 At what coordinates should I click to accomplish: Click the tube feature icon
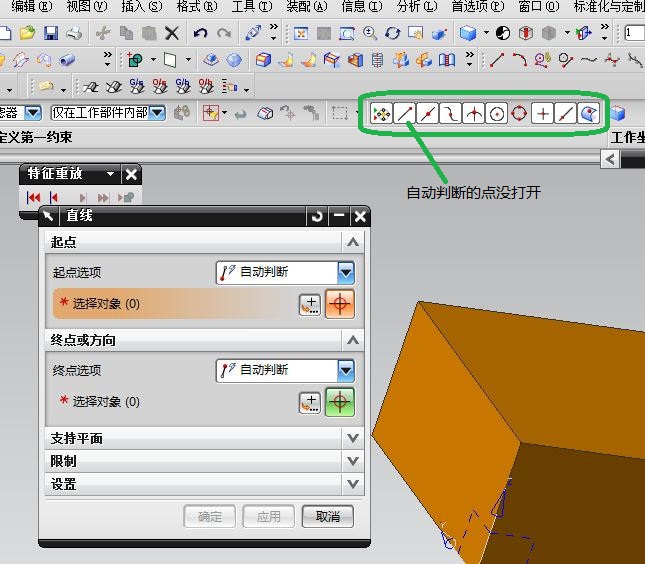[x=67, y=60]
